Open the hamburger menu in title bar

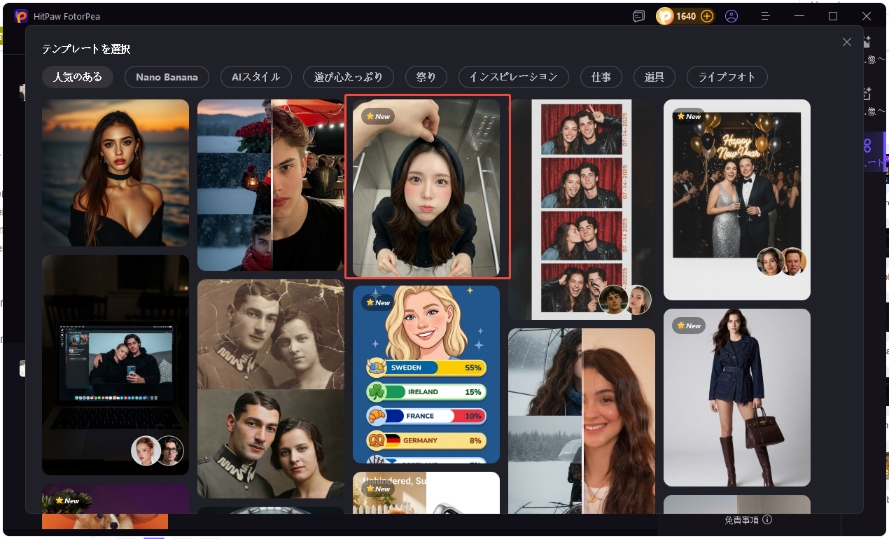tap(765, 16)
